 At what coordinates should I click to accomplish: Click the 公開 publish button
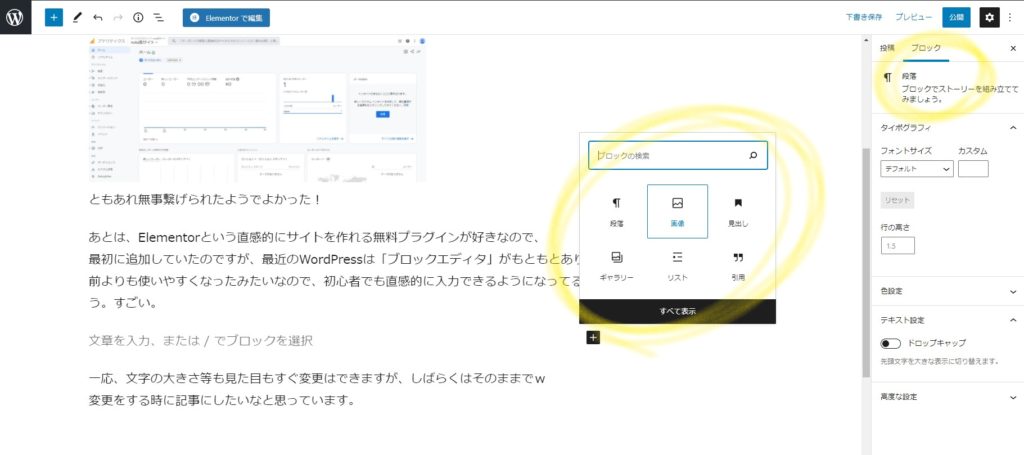tap(956, 17)
